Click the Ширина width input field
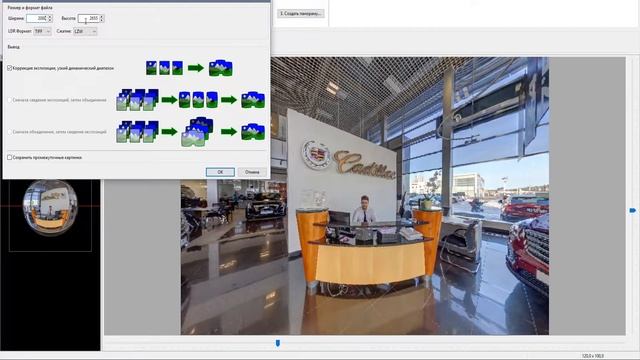Screen dimensions: 640x360 click(37, 18)
